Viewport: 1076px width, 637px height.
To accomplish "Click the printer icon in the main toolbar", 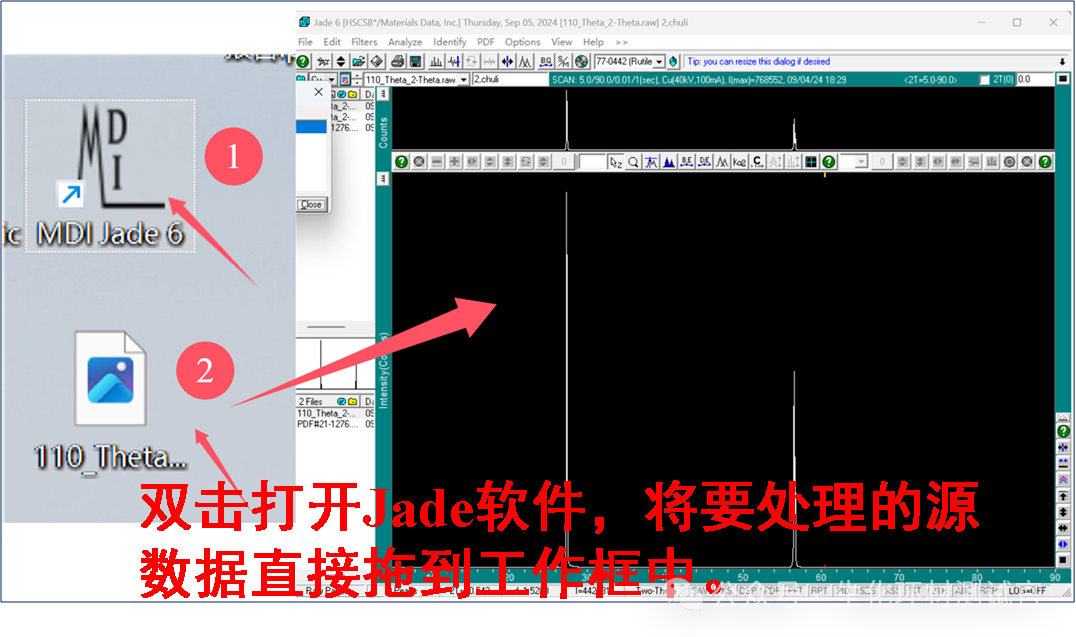I will coord(397,62).
